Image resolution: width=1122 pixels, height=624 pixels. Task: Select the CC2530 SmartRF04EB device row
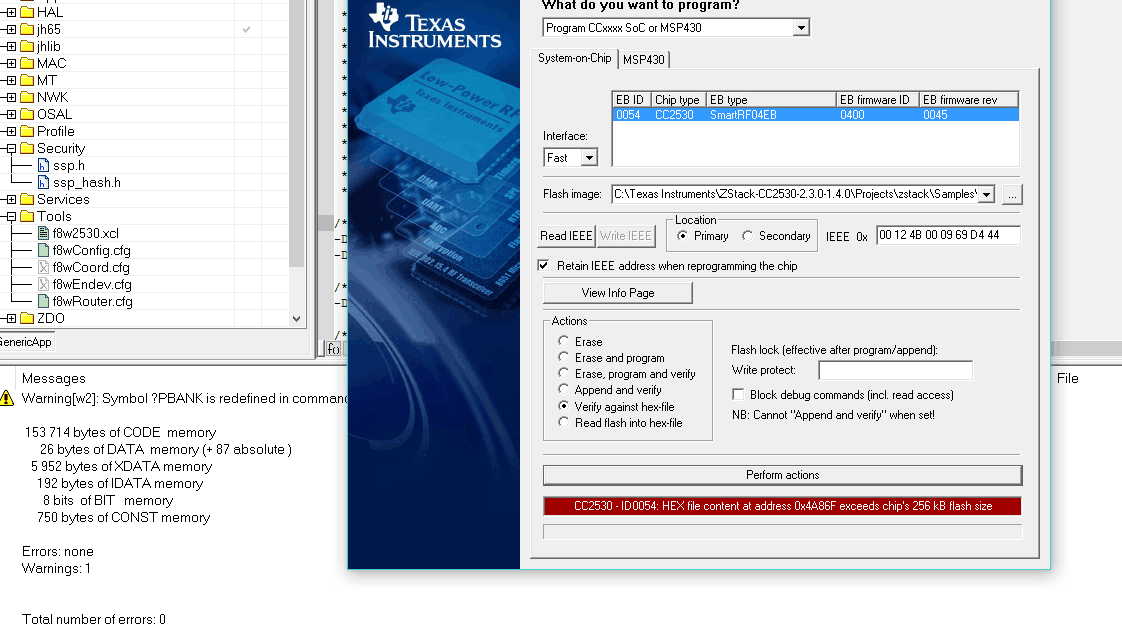coord(815,114)
